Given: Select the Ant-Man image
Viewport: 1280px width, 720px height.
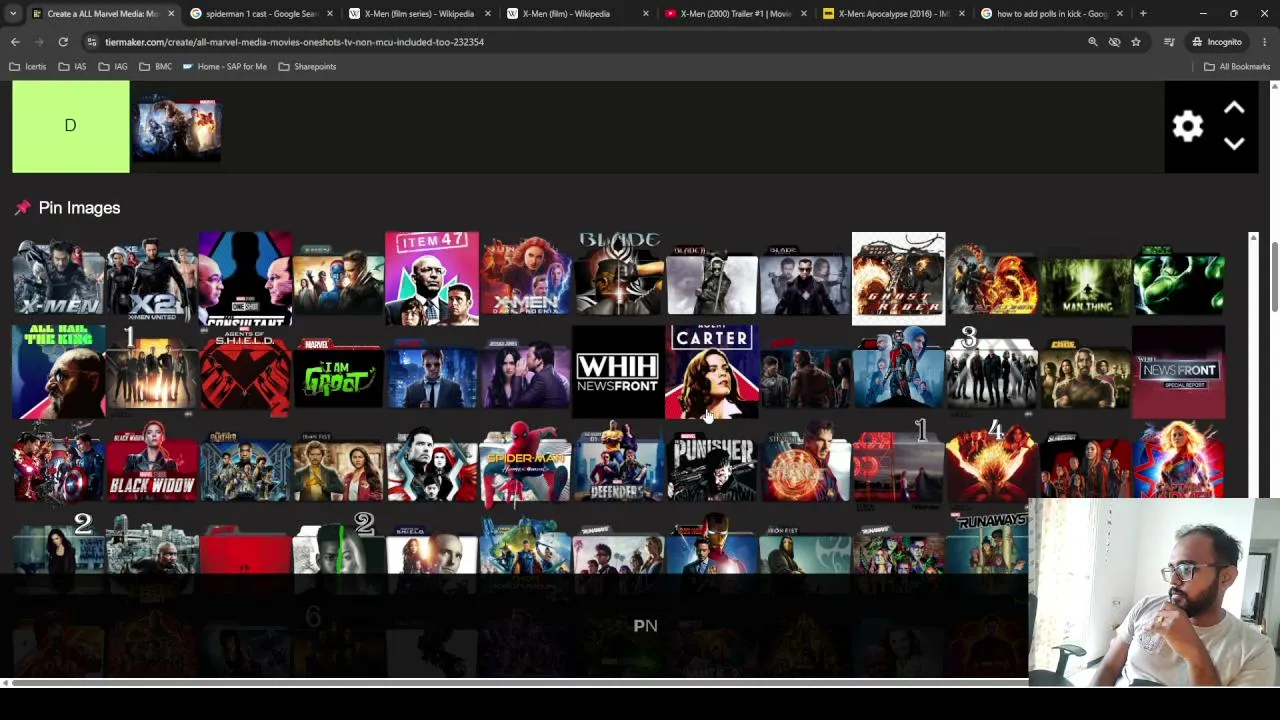Looking at the screenshot, I should pos(898,372).
